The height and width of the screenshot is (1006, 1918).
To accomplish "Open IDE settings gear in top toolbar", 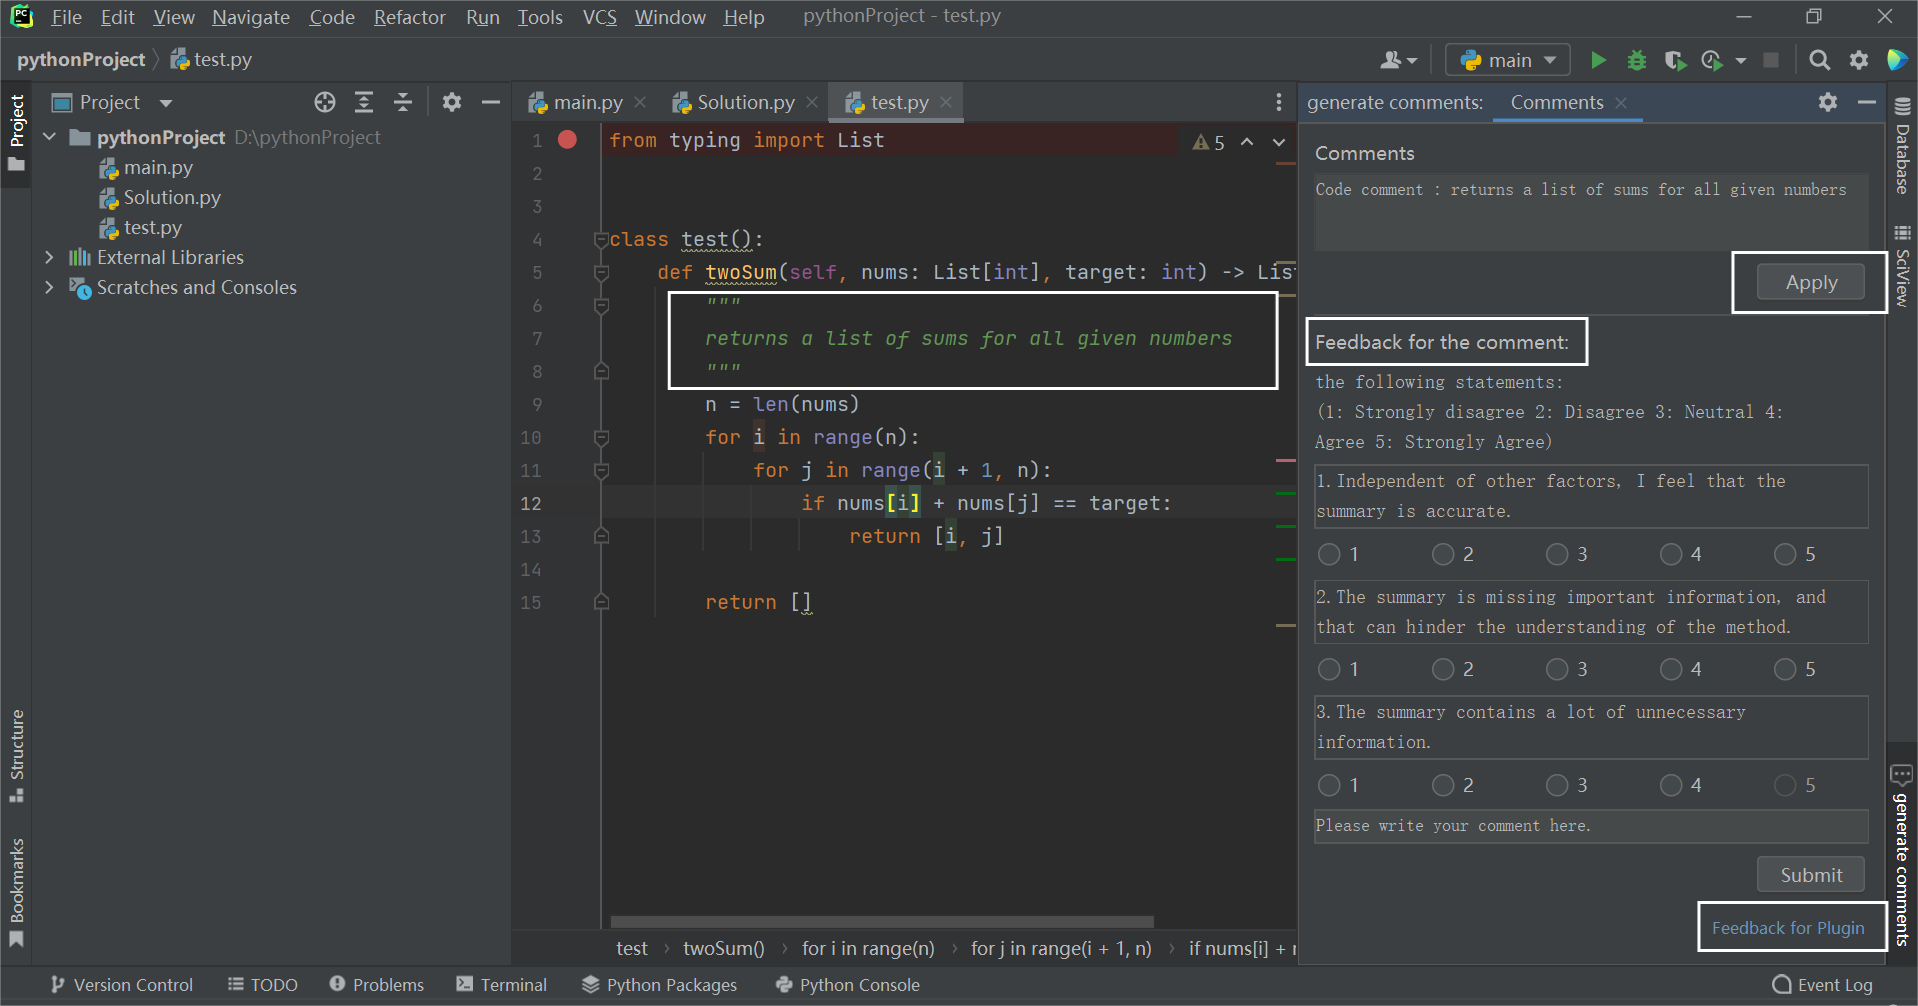I will [x=1859, y=60].
